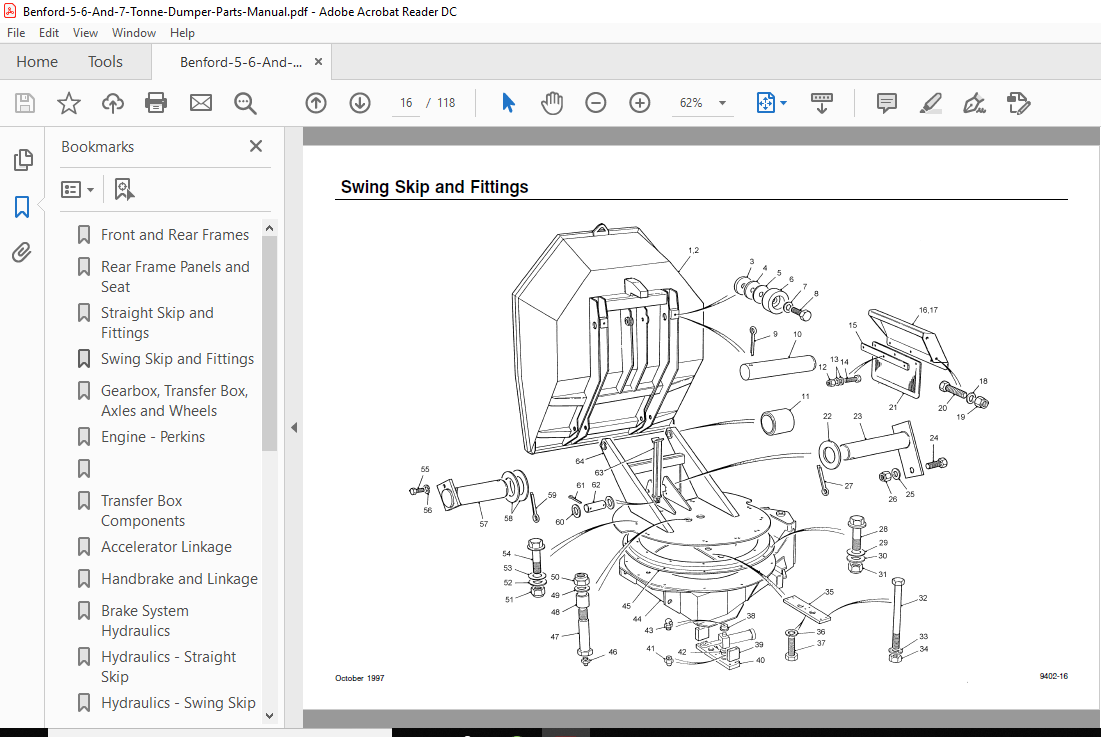Select Swing Skip and Fittings bookmark
This screenshot has width=1101, height=737.
click(x=177, y=359)
